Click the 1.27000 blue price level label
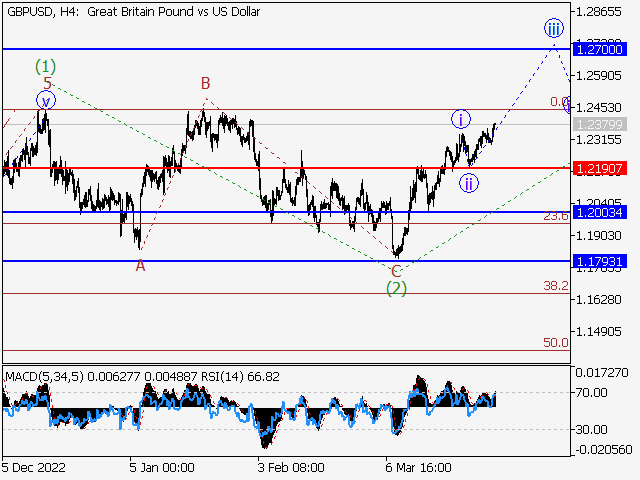The height and width of the screenshot is (480, 640). [x=600, y=49]
